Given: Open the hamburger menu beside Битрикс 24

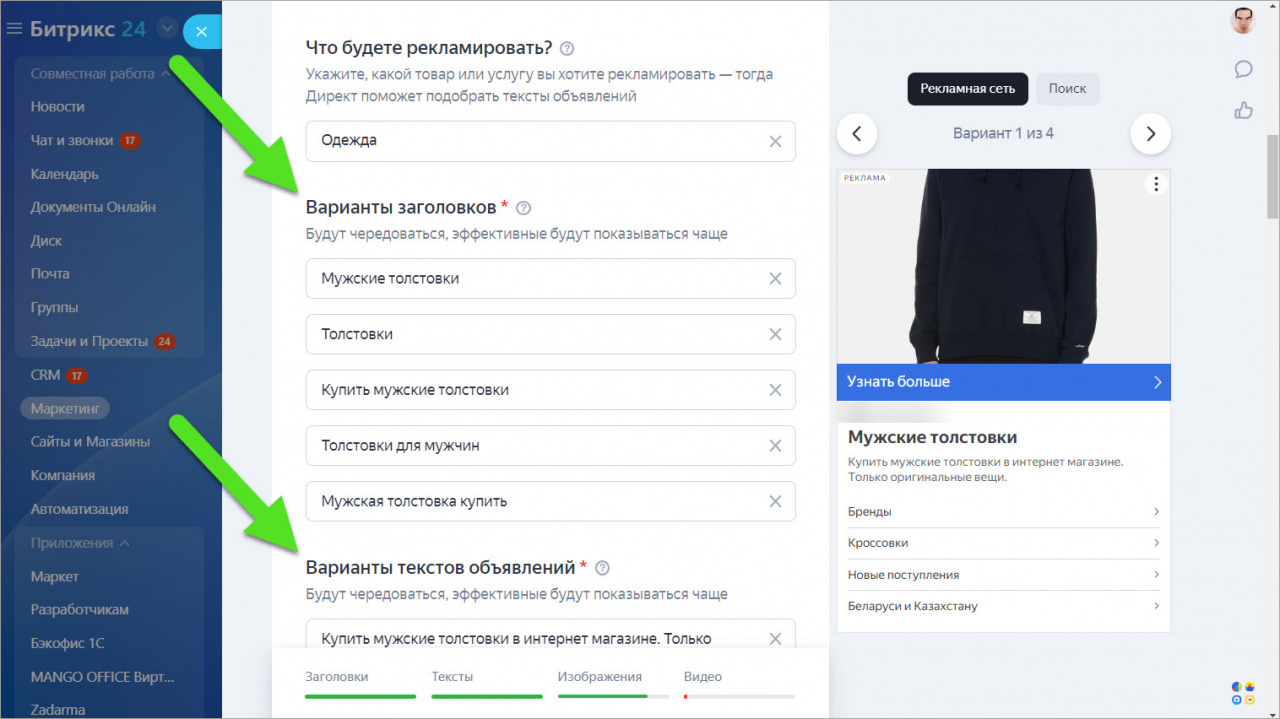Looking at the screenshot, I should point(14,29).
